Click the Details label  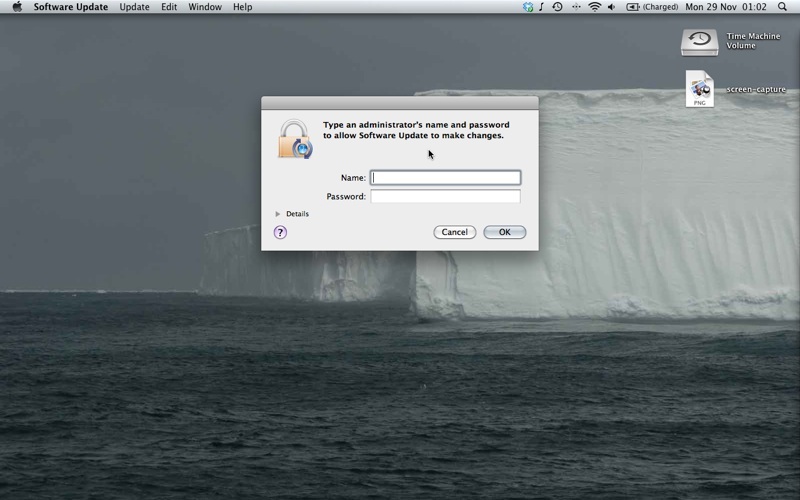coord(297,214)
